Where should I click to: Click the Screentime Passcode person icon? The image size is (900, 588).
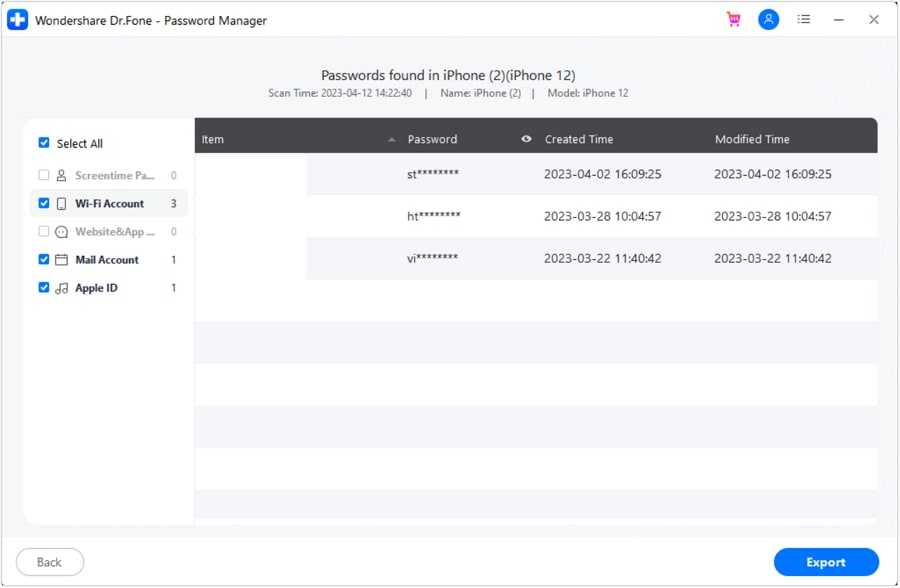[x=61, y=176]
